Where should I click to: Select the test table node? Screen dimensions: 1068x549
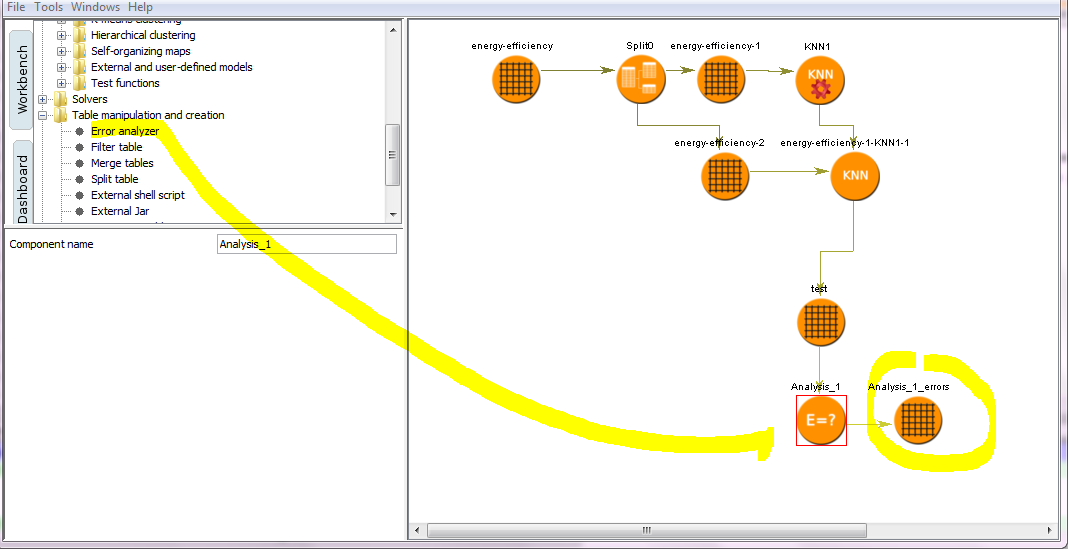[821, 323]
